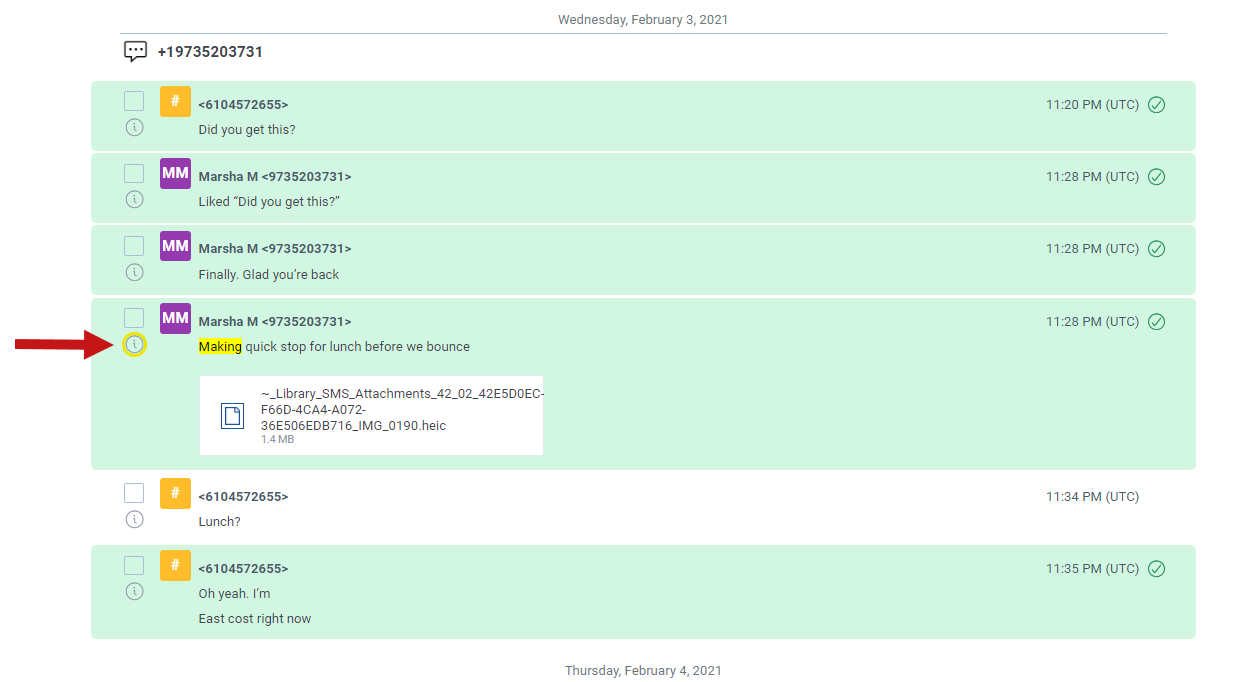
Task: Click MM avatar beside "Finally. Glad you're back"
Action: click(175, 245)
